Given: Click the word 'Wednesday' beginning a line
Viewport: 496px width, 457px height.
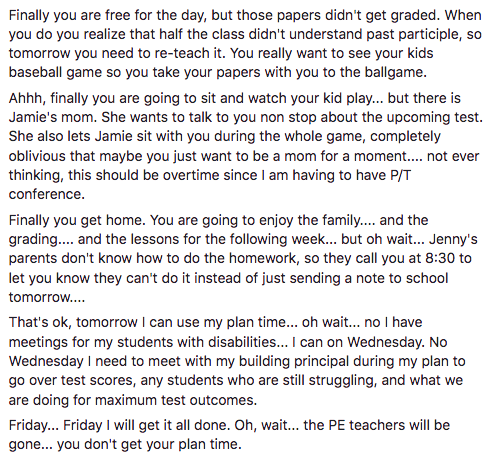Looking at the screenshot, I should [x=46, y=361].
